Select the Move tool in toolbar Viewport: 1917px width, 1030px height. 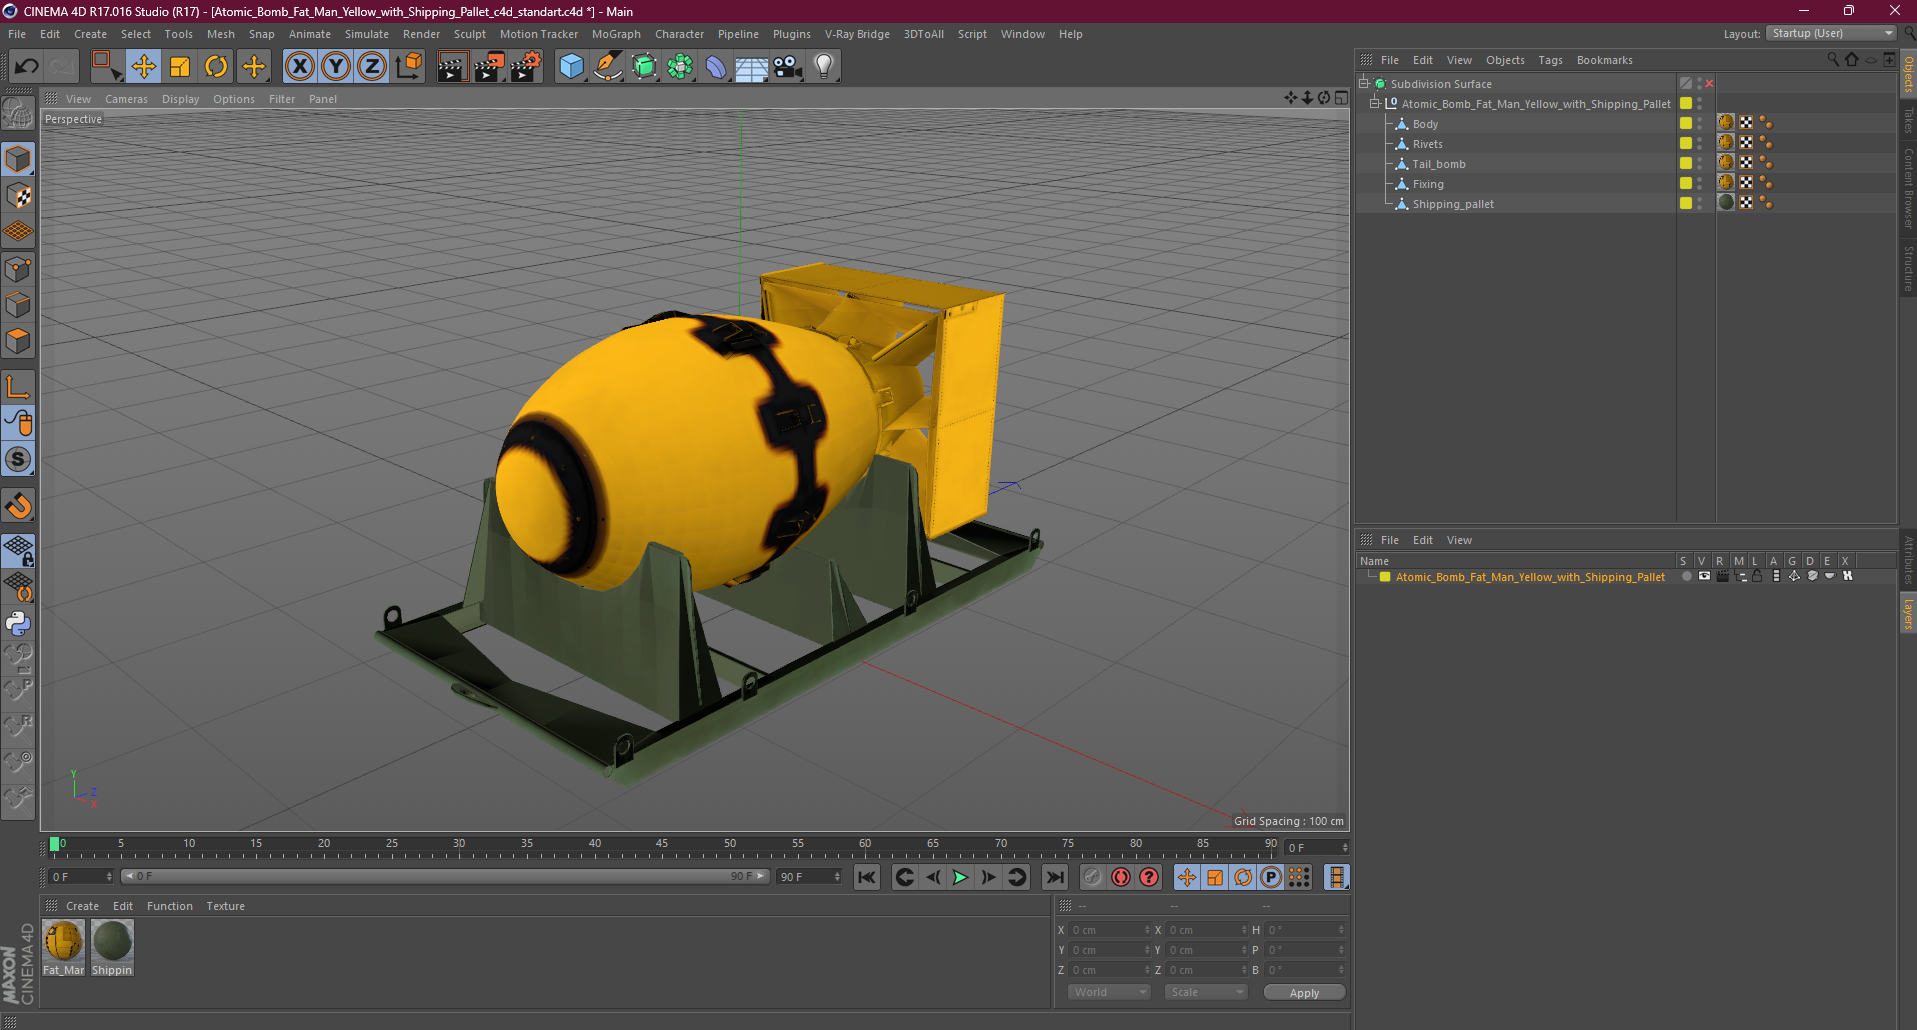coord(144,67)
